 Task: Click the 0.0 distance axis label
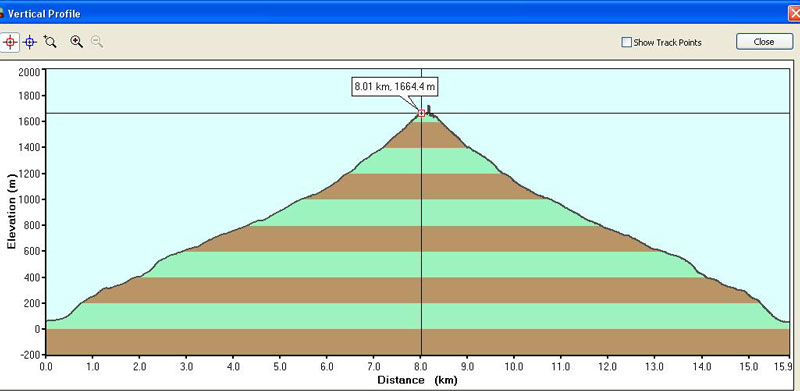click(x=46, y=366)
